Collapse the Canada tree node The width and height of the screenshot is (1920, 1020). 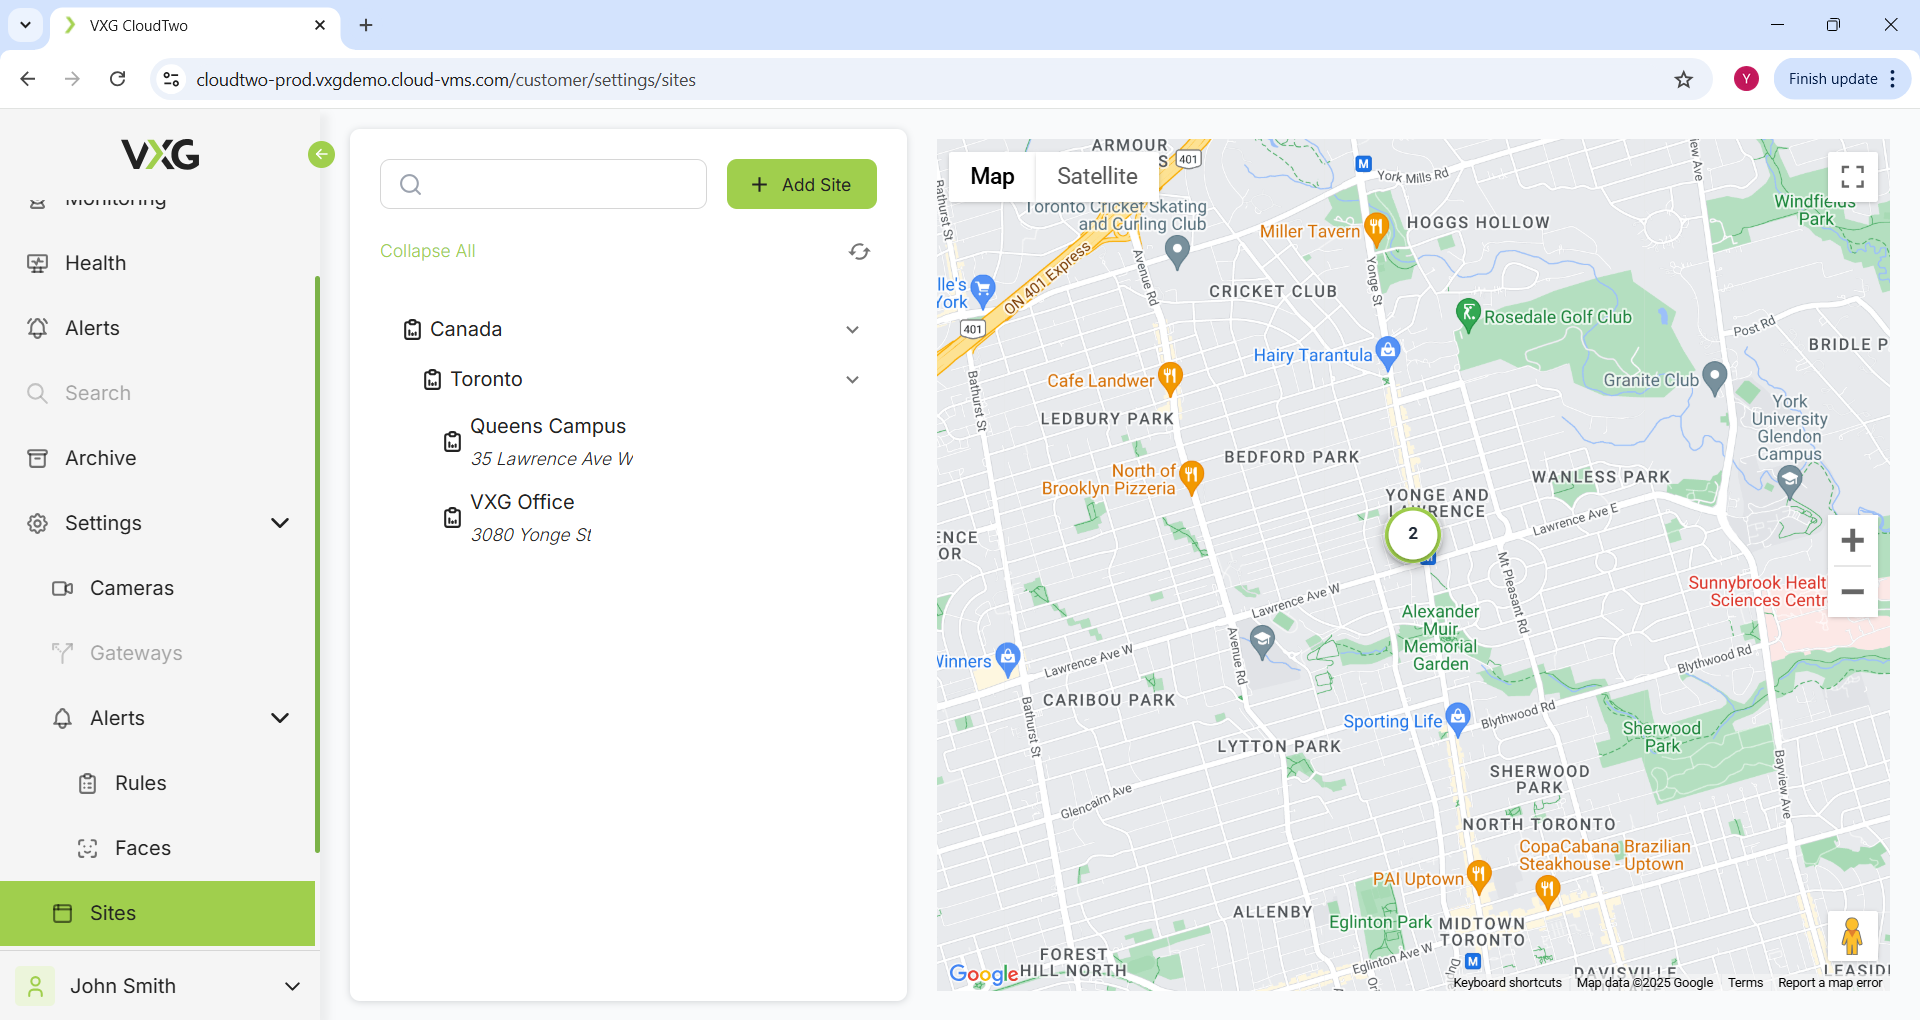pyautogui.click(x=852, y=330)
